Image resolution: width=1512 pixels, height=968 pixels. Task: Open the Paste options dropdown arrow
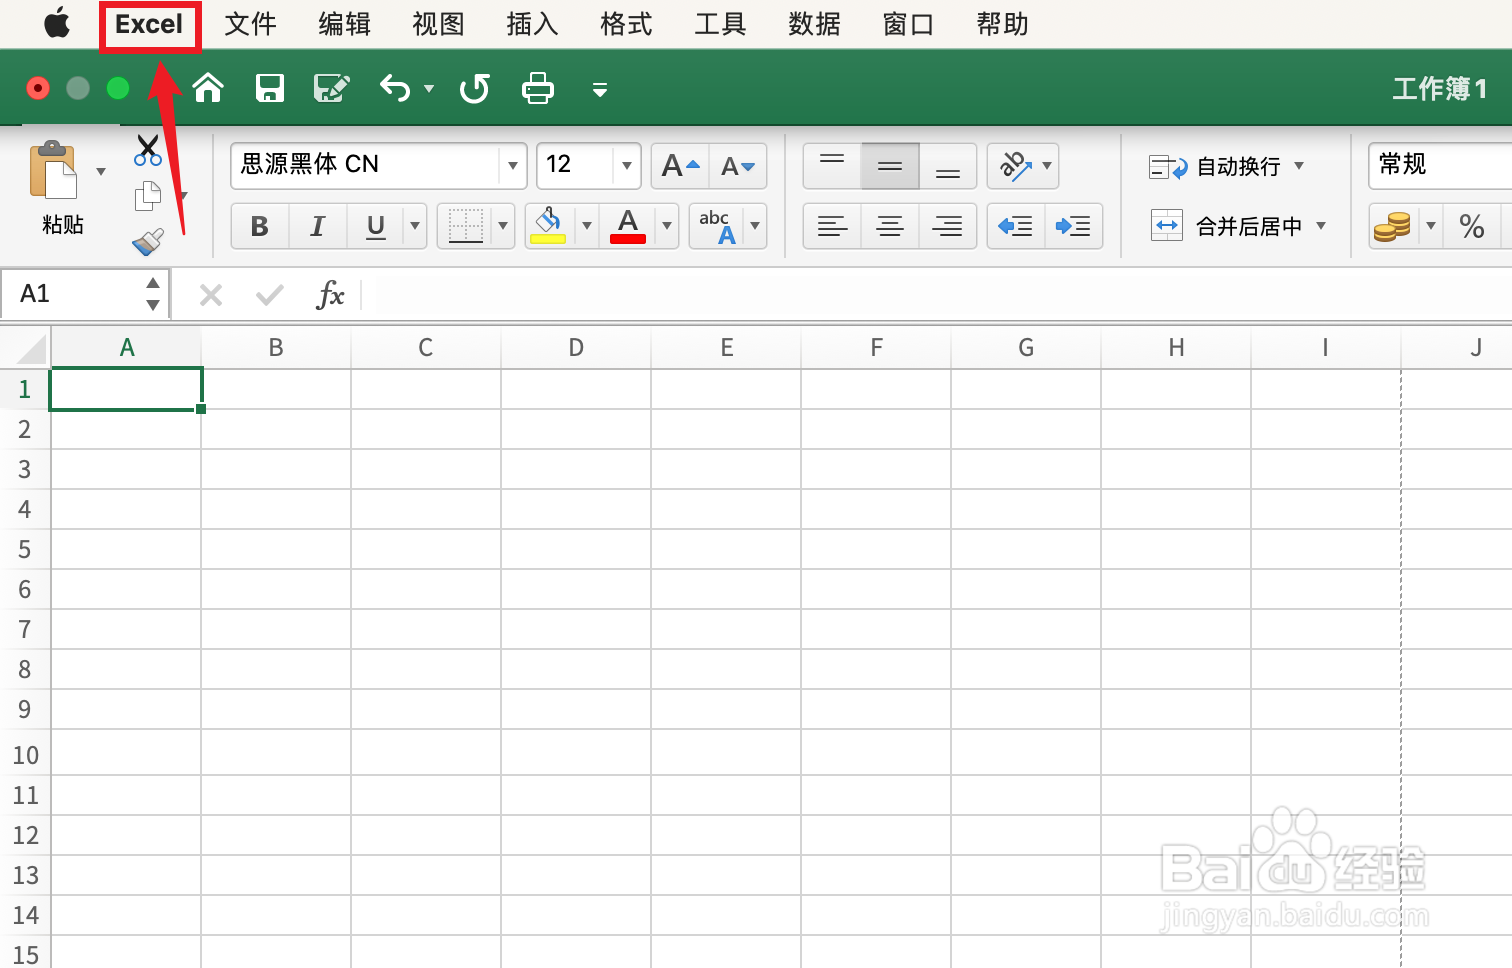101,171
